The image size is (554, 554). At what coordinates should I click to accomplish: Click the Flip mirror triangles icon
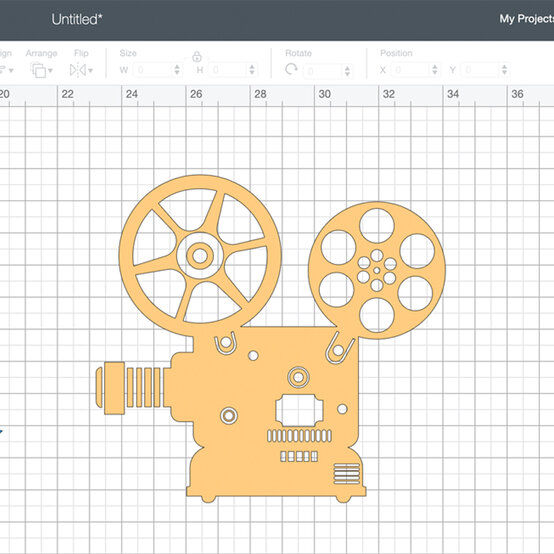point(78,70)
